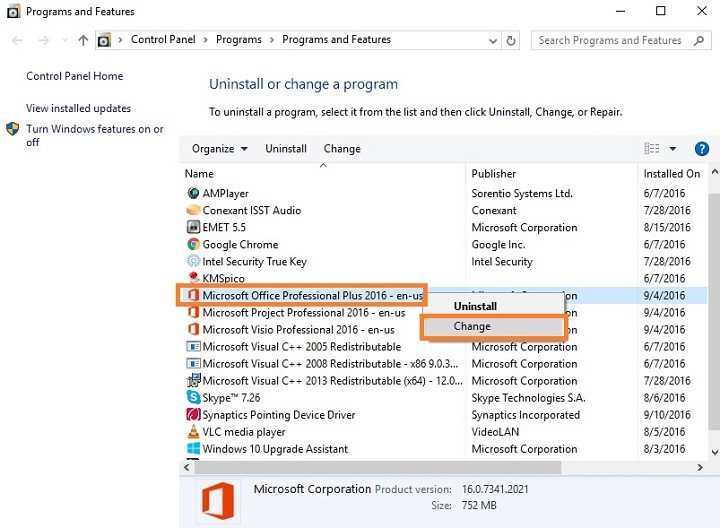720x528 pixels.
Task: Click Skype Technologies S.A. publisher cell
Action: pos(528,398)
